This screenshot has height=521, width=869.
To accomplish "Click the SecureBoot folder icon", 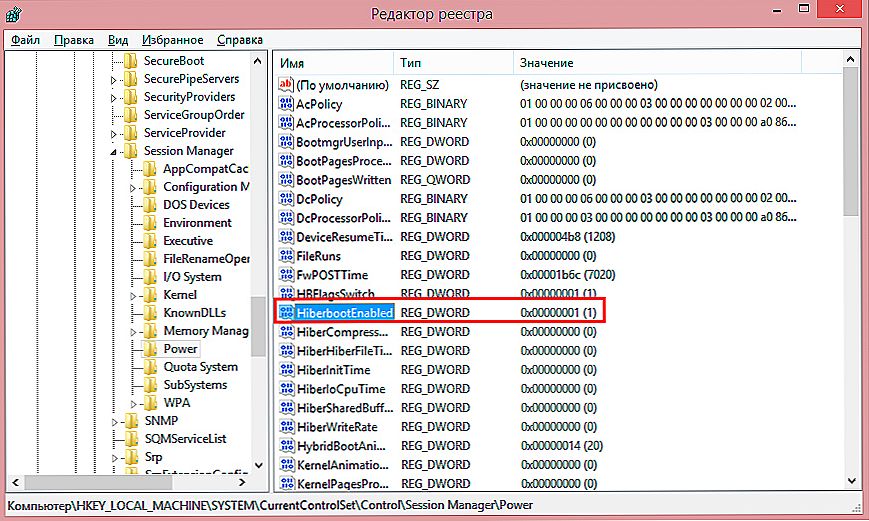I will (131, 60).
